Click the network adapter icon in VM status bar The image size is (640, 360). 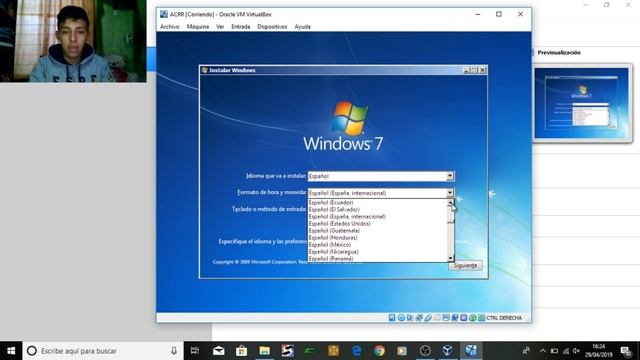pyautogui.click(x=419, y=318)
